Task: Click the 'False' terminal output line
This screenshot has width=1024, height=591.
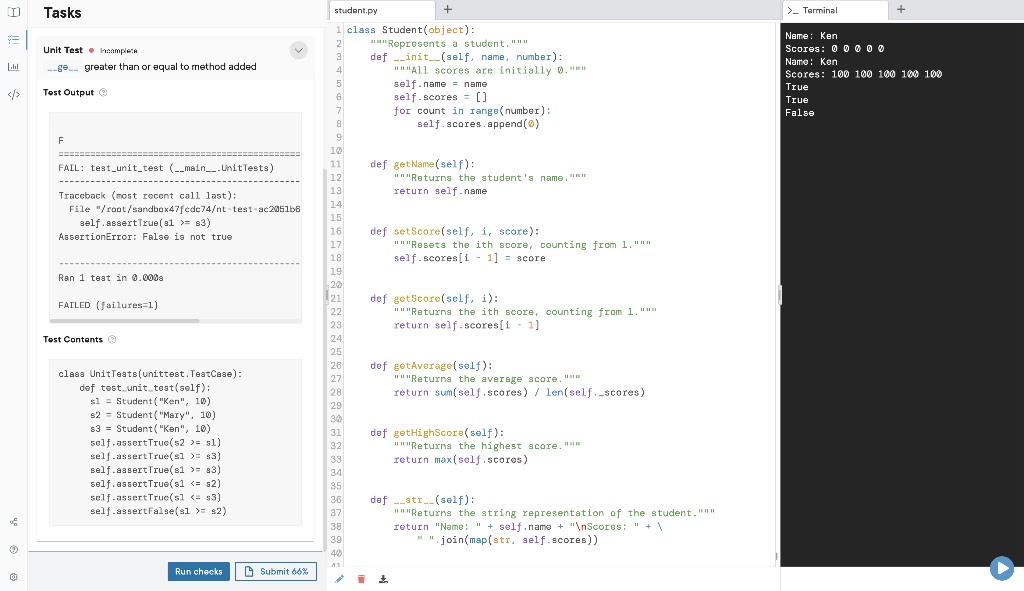Action: click(799, 113)
